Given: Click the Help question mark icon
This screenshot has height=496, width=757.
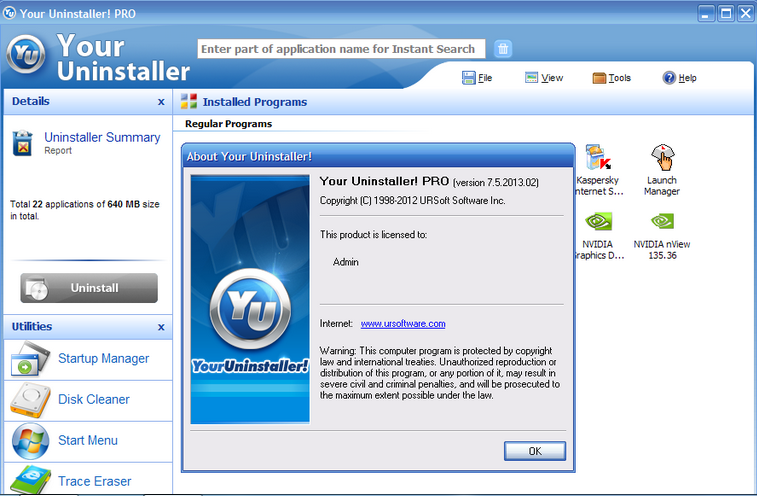Looking at the screenshot, I should click(x=669, y=78).
